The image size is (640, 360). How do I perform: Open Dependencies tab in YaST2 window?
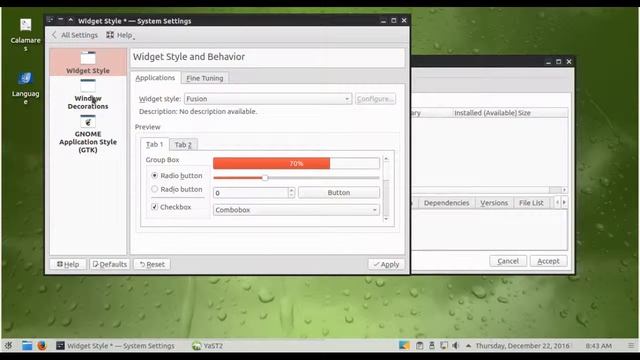pos(446,203)
